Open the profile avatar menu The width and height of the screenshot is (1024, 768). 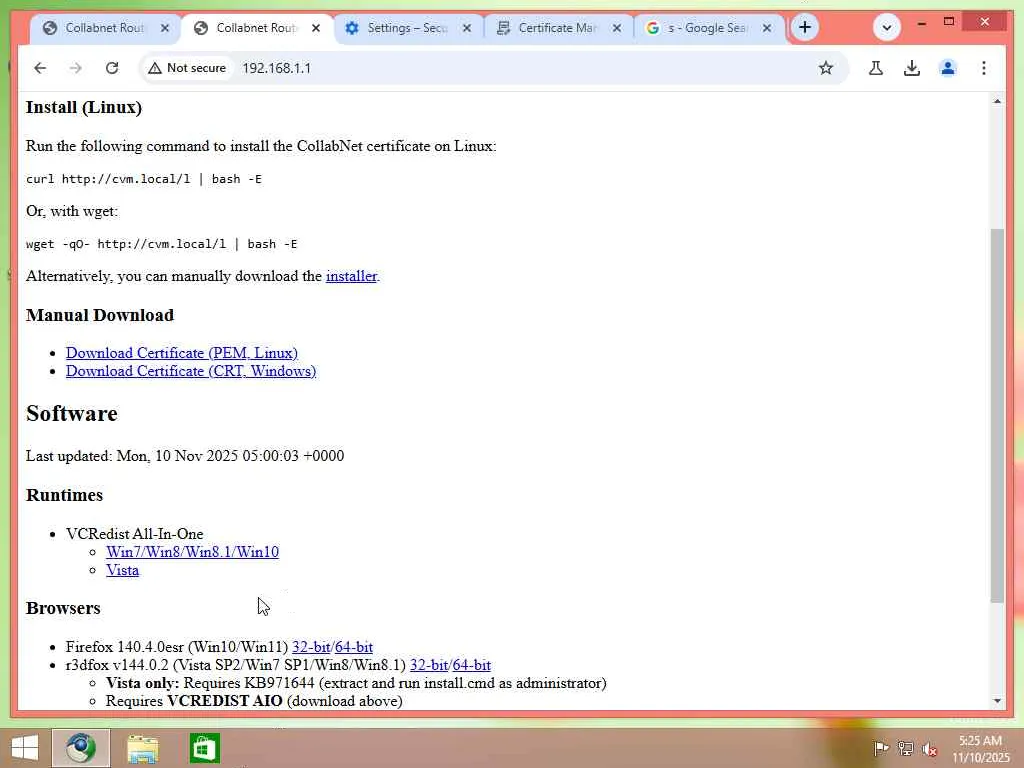(948, 68)
